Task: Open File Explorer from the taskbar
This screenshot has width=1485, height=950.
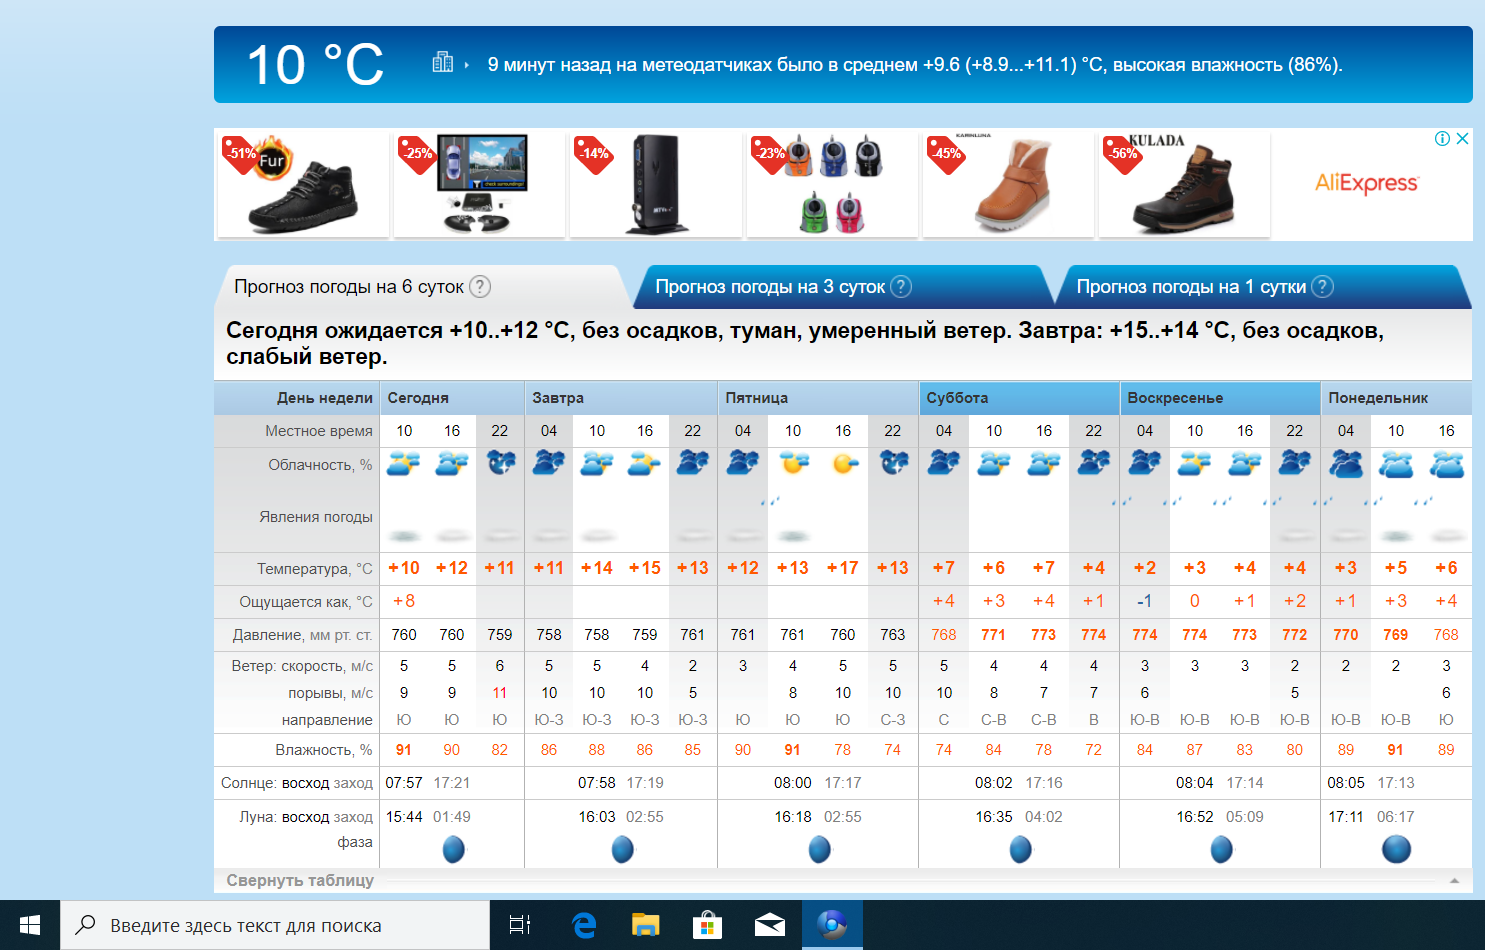Action: (x=646, y=925)
